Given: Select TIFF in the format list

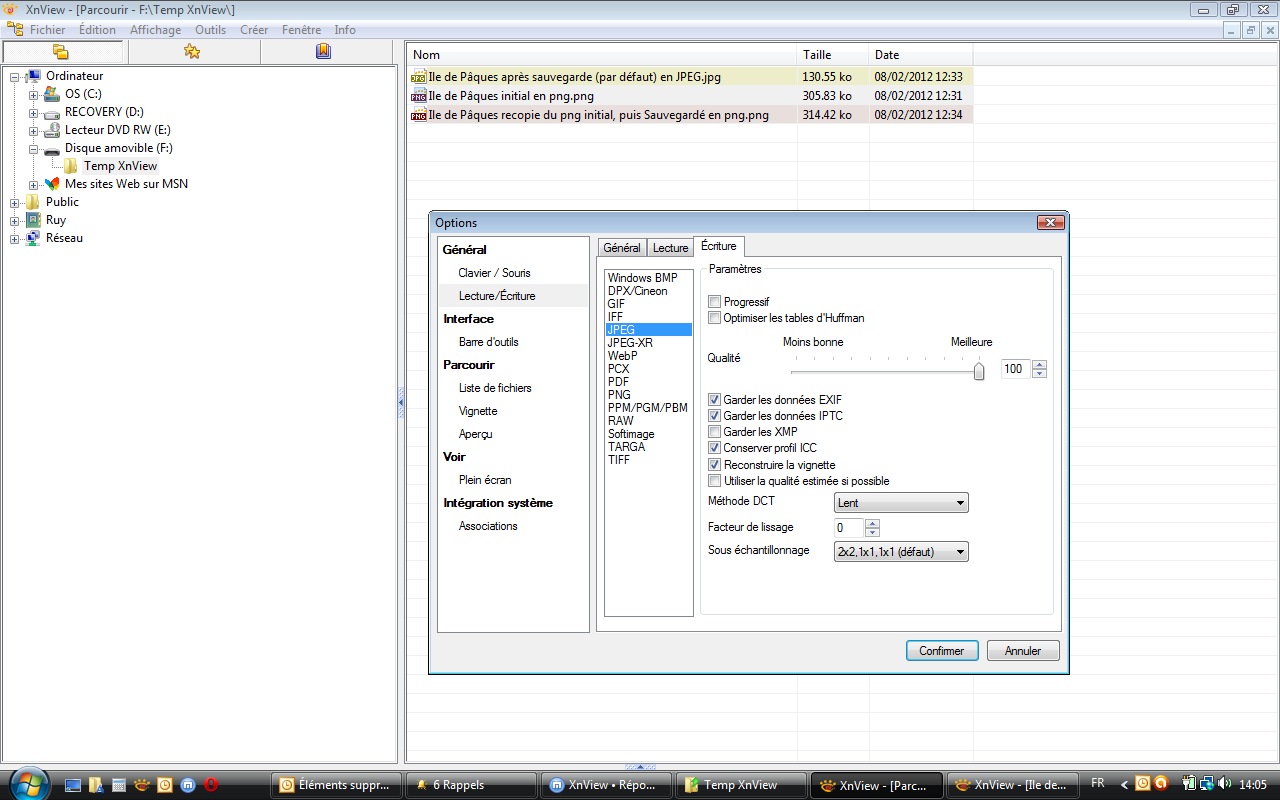Looking at the screenshot, I should point(619,460).
